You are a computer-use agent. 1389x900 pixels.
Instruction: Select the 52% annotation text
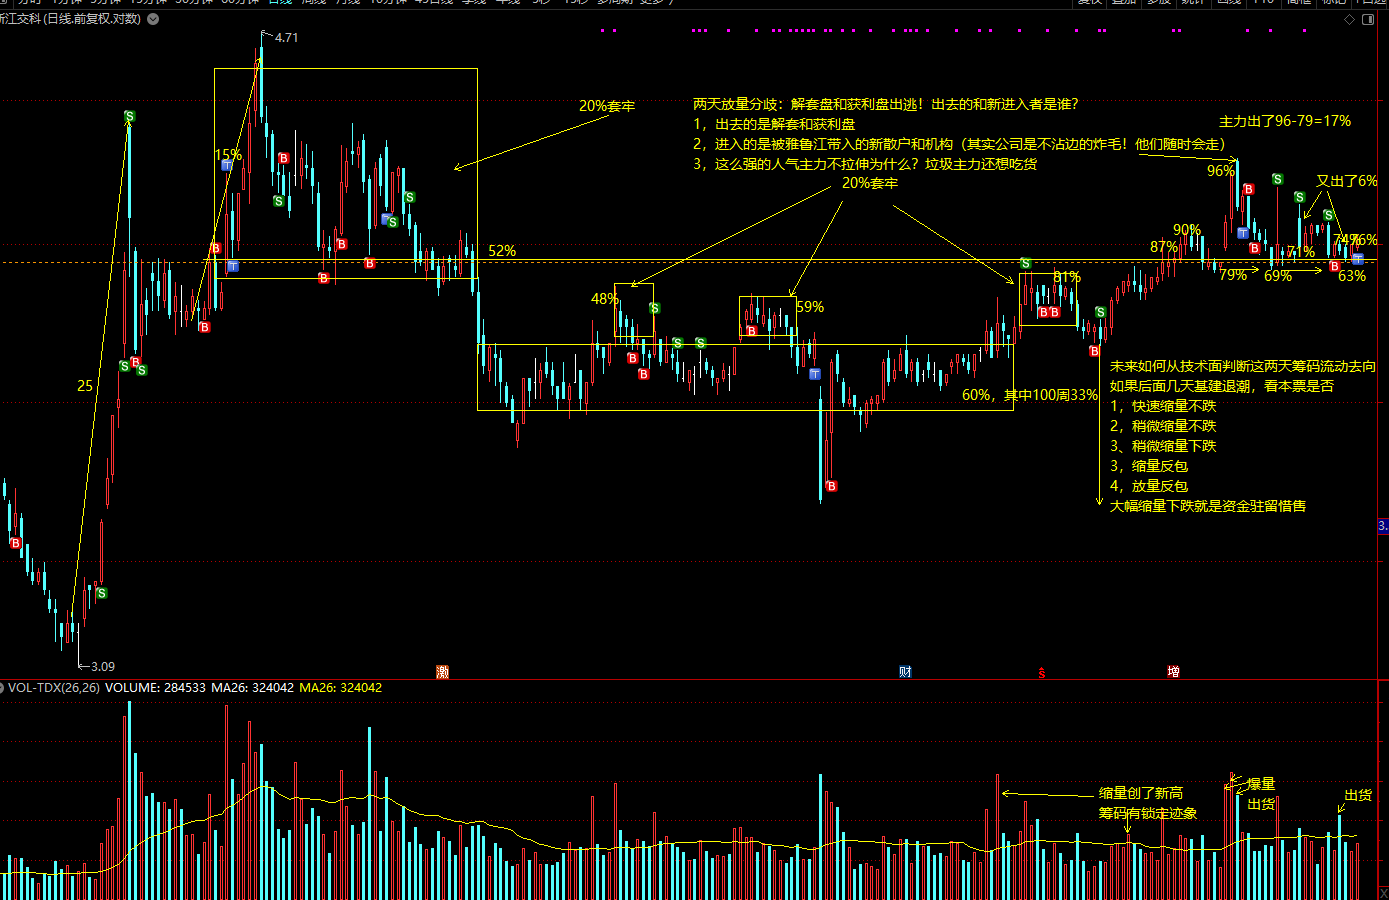click(x=502, y=251)
